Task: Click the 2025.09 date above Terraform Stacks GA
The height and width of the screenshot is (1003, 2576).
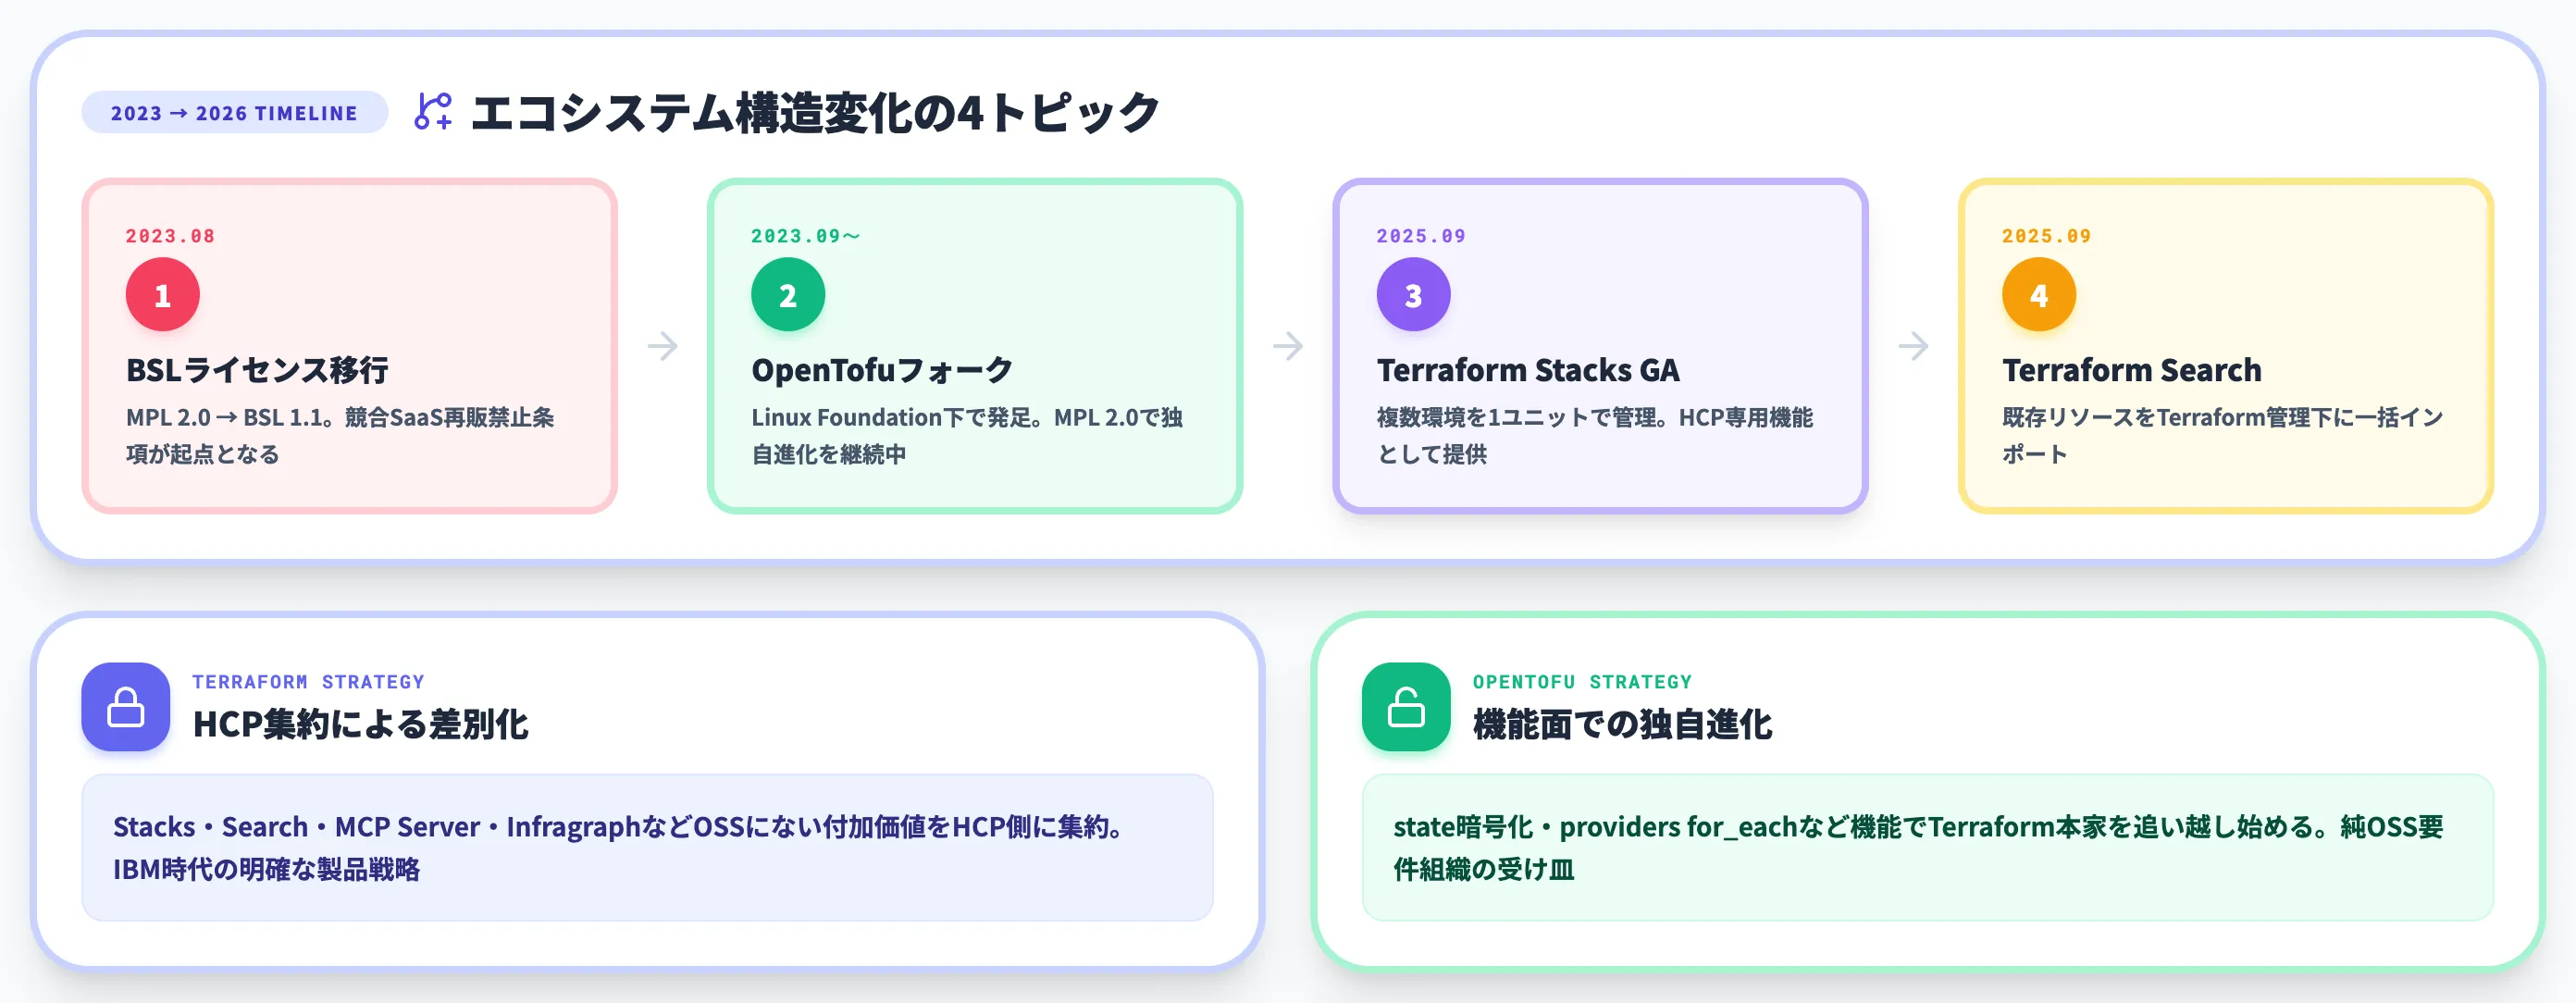Action: (1421, 236)
